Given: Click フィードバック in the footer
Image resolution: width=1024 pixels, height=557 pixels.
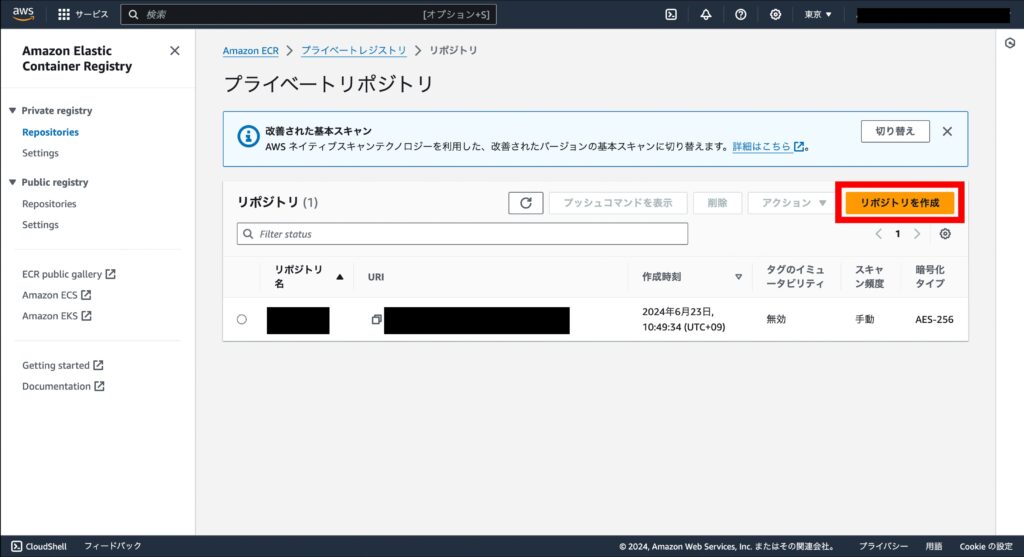Looking at the screenshot, I should click(x=112, y=546).
